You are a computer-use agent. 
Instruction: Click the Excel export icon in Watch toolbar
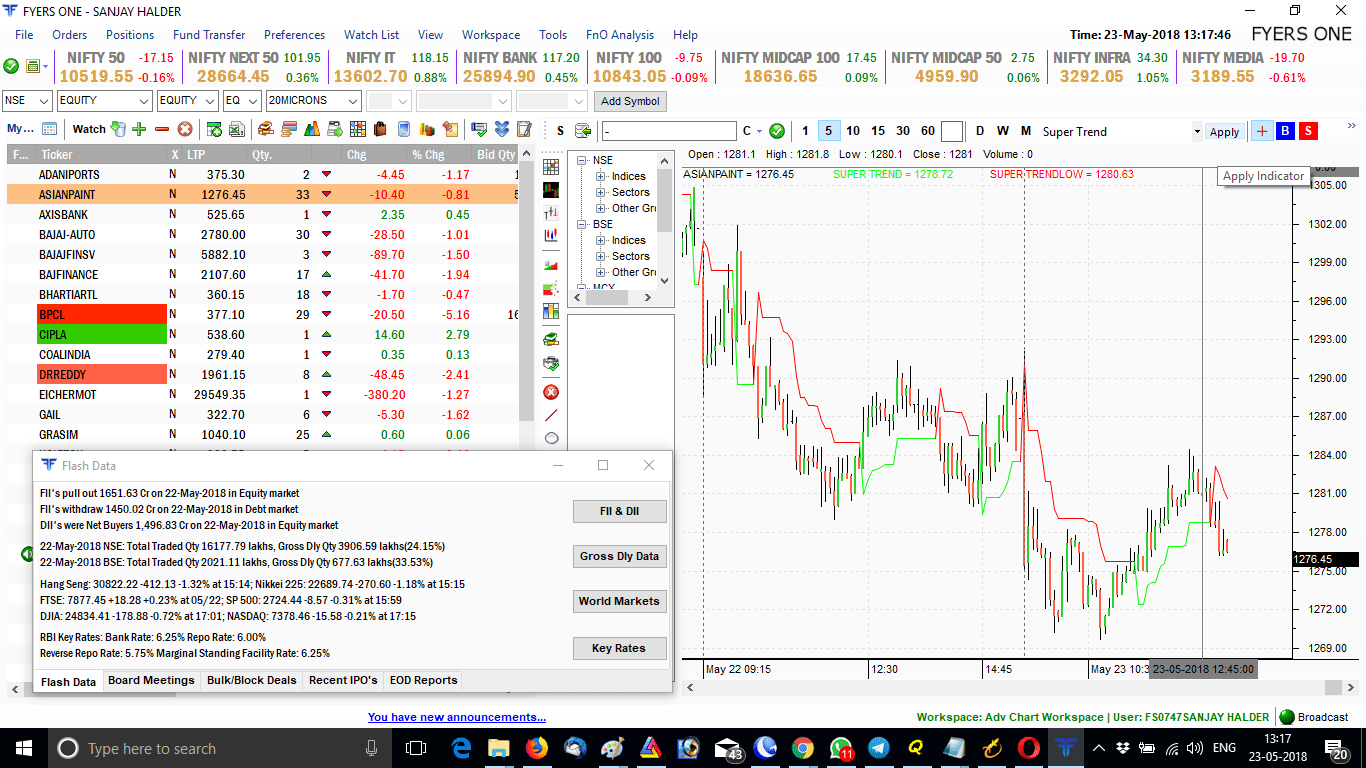[x=237, y=129]
